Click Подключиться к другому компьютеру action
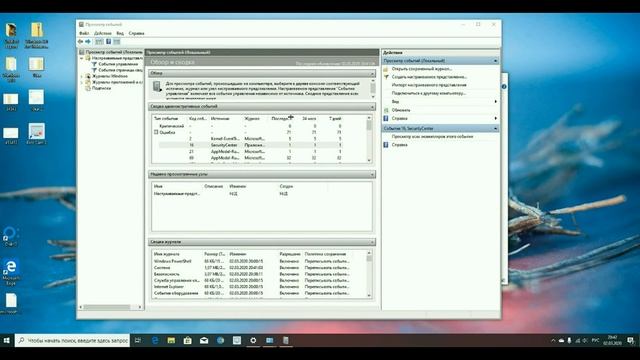This screenshot has width=640, height=360. [x=429, y=93]
